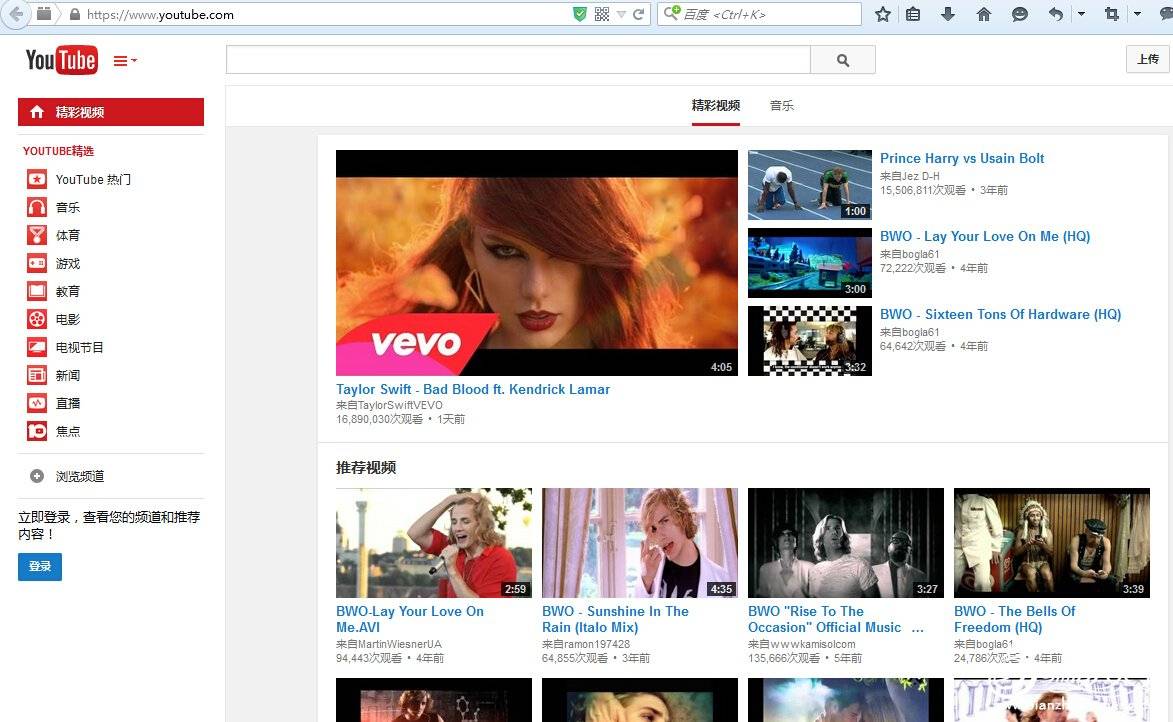Expand the YouTube guide menu beside logo
1173x722 pixels.
(x=125, y=61)
